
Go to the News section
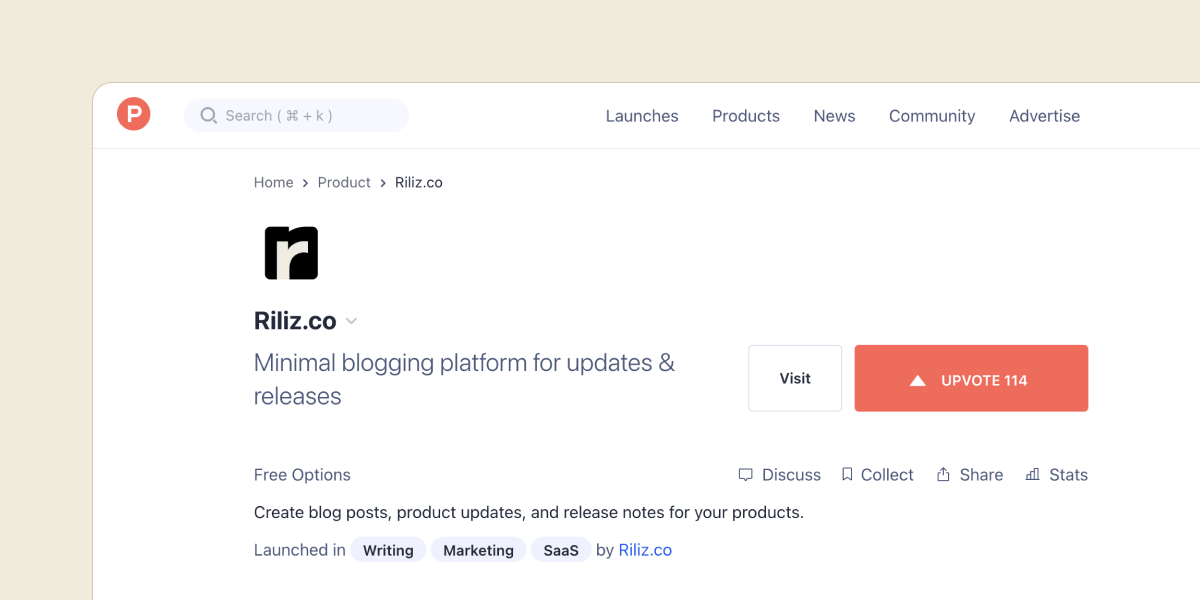click(834, 116)
